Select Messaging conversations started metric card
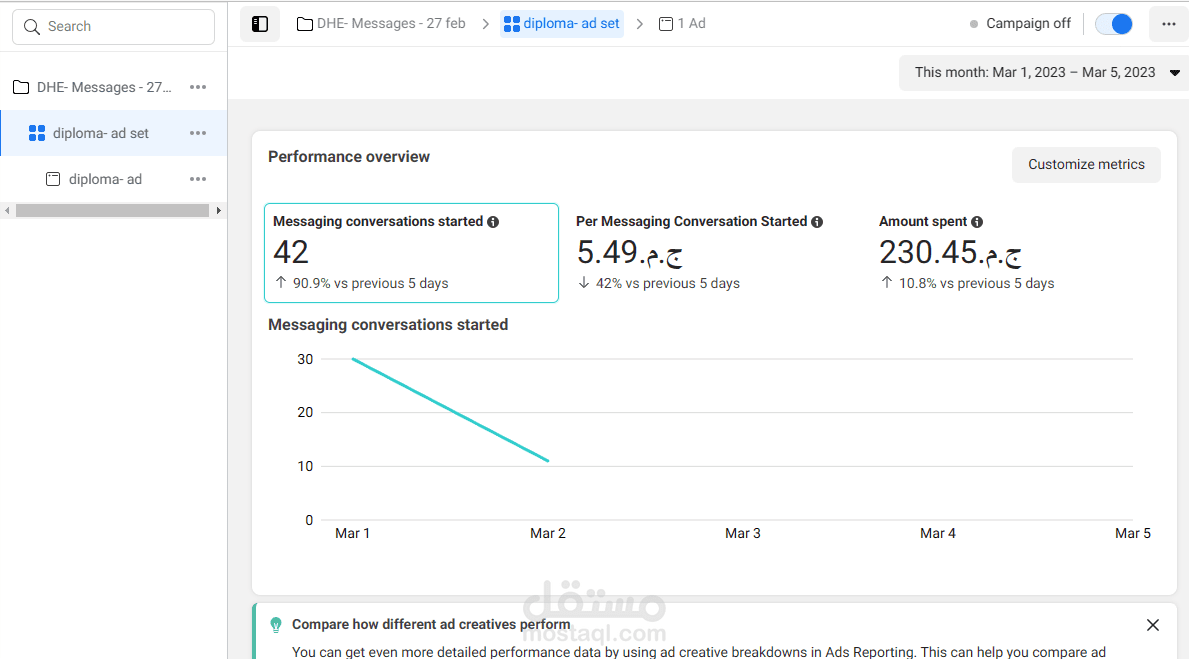The image size is (1189, 659). pyautogui.click(x=411, y=252)
